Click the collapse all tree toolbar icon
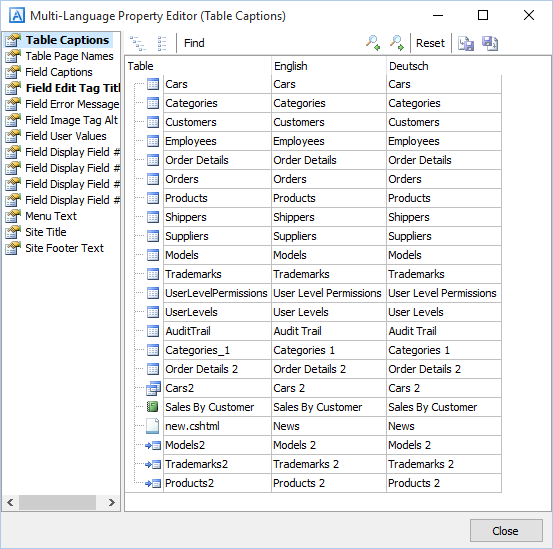This screenshot has height=549, width=553. tap(162, 43)
